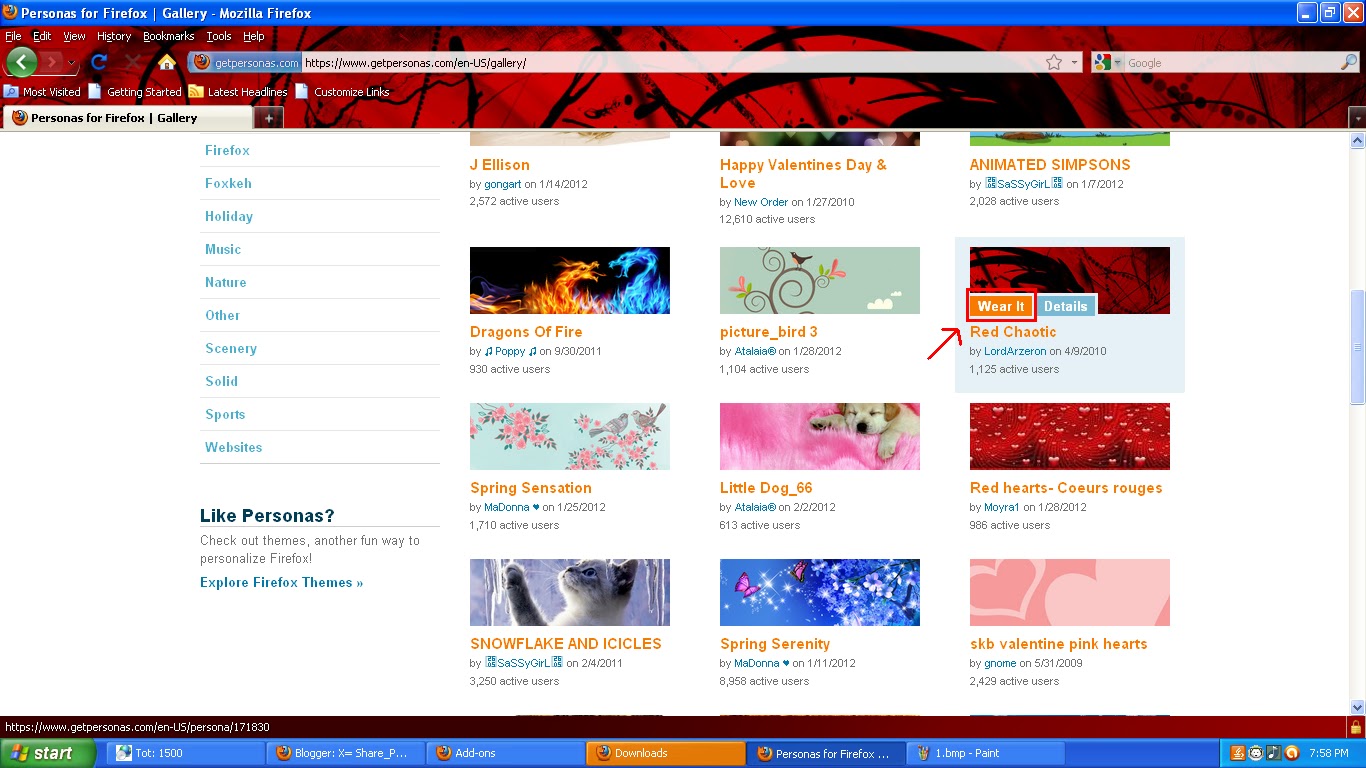
Task: Open author LordArzeron profile
Action: pyautogui.click(x=1015, y=351)
